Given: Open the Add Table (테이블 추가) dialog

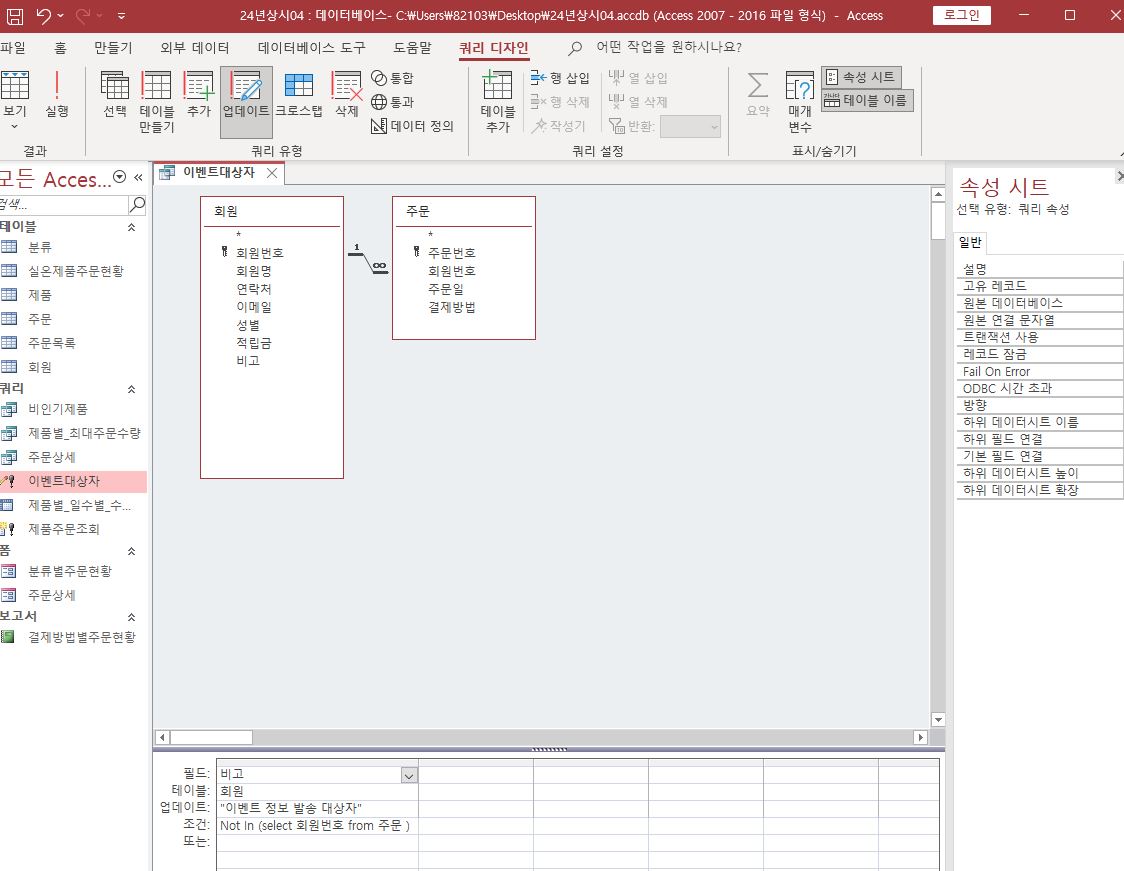Looking at the screenshot, I should [x=497, y=102].
